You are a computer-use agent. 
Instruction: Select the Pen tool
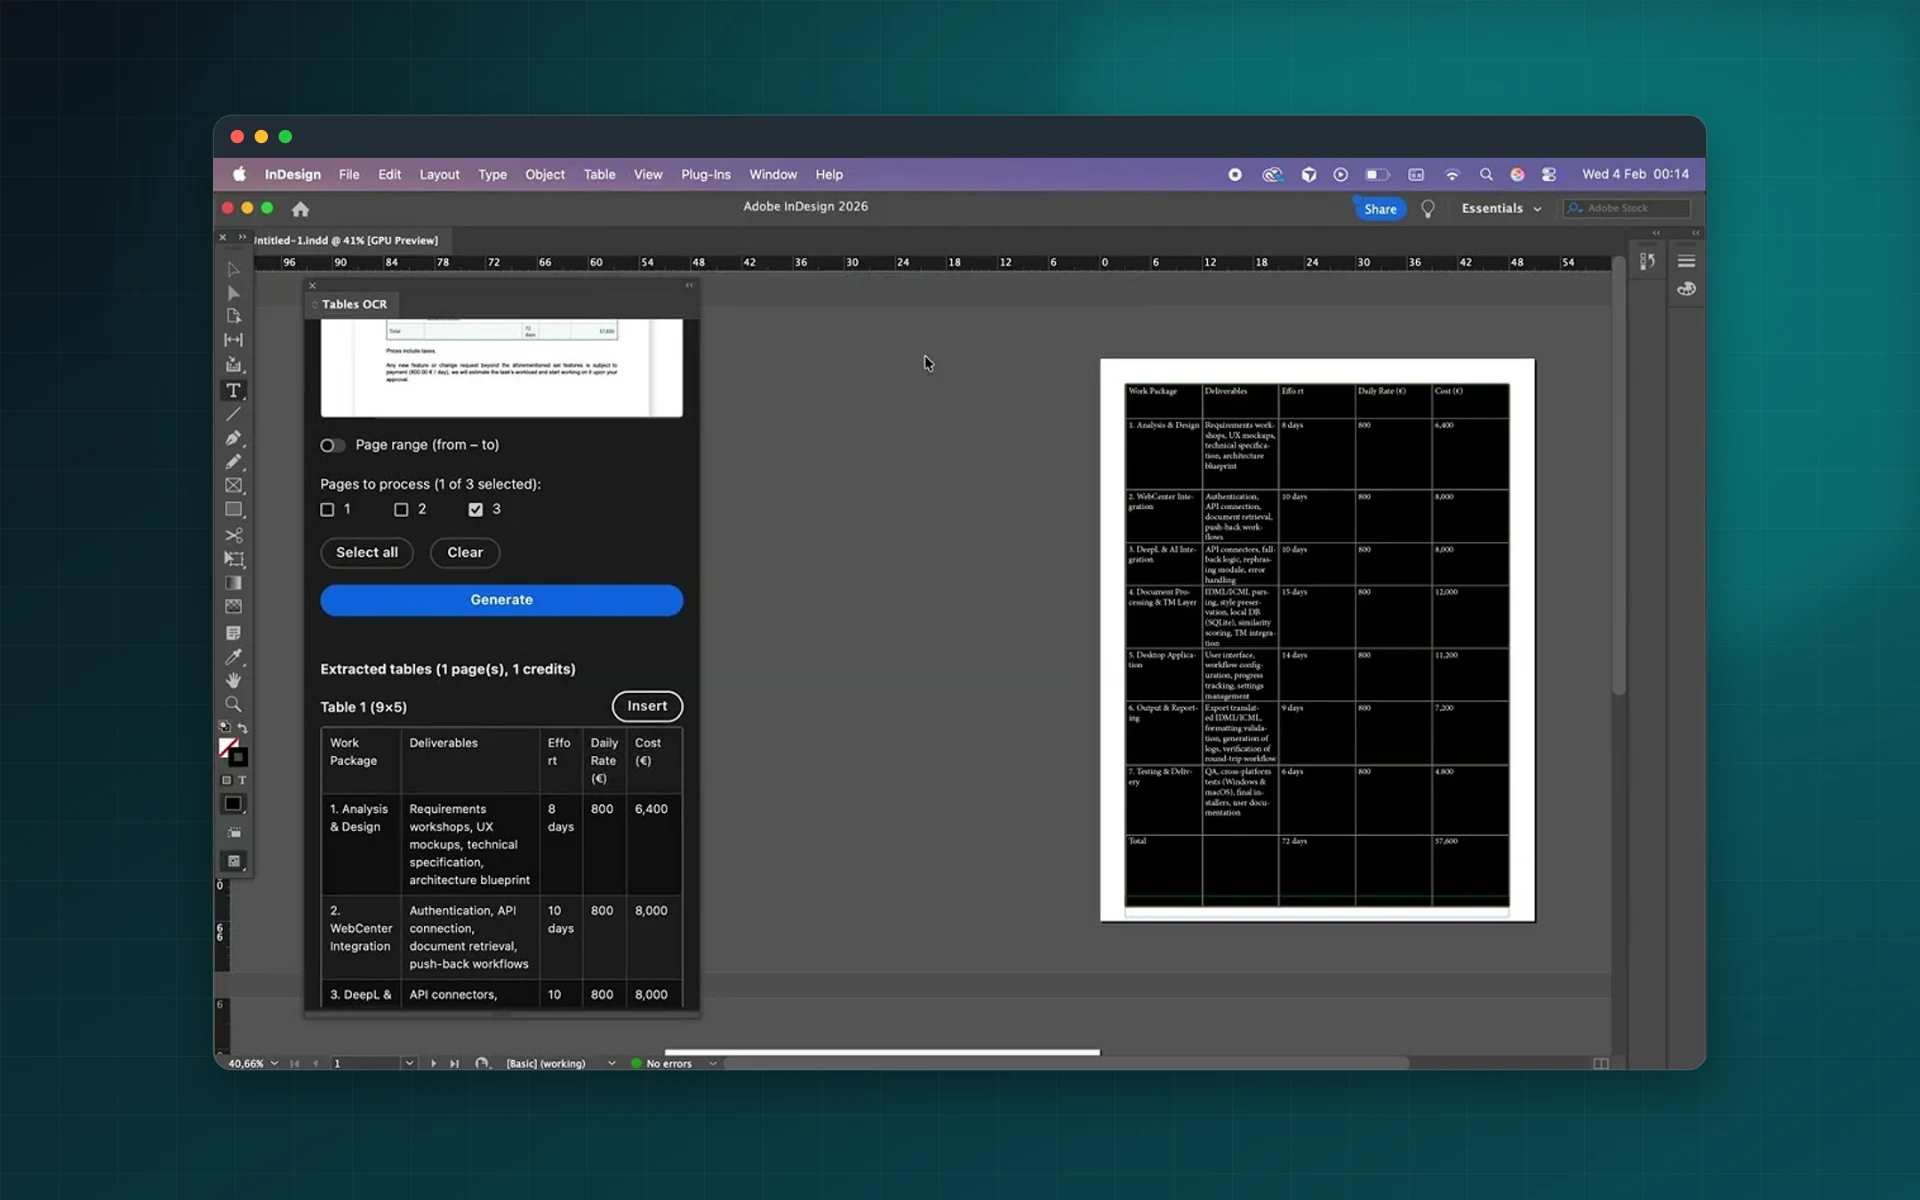click(x=233, y=438)
